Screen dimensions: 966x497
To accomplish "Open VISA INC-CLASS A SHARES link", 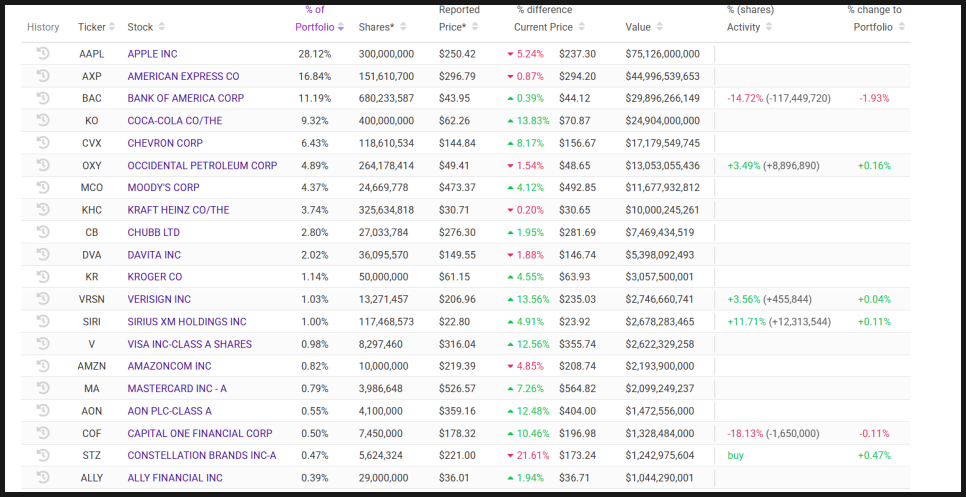I will [x=190, y=344].
